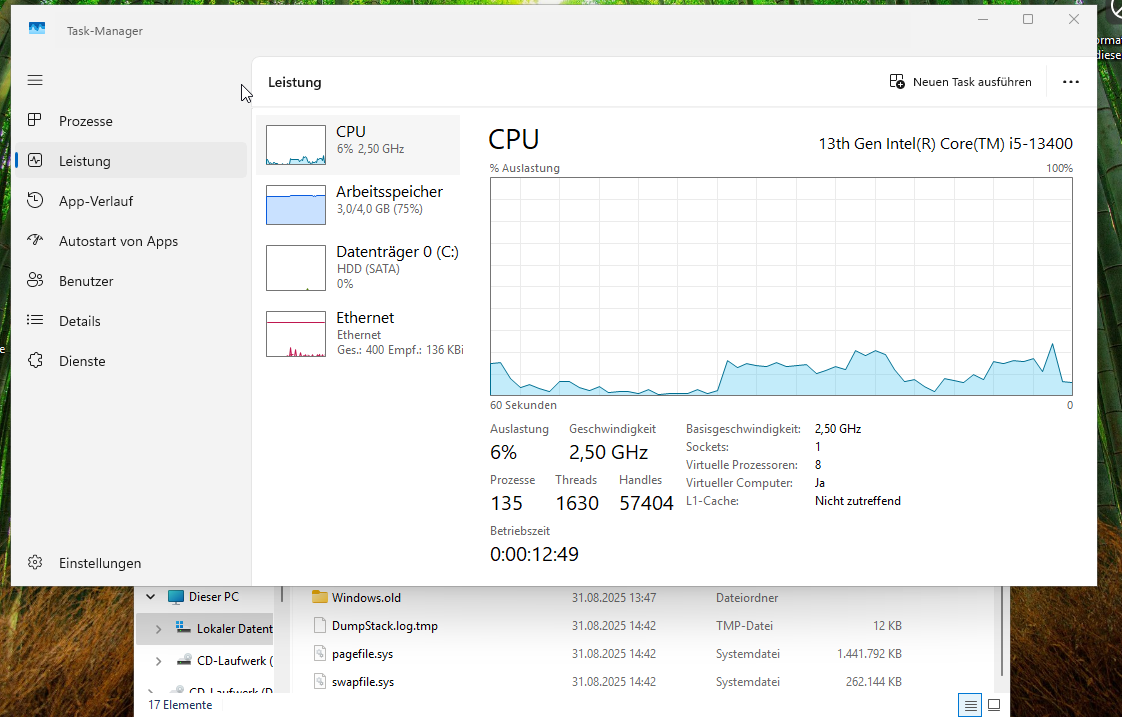Click the Ethernet mini graph thumbnail

[296, 333]
